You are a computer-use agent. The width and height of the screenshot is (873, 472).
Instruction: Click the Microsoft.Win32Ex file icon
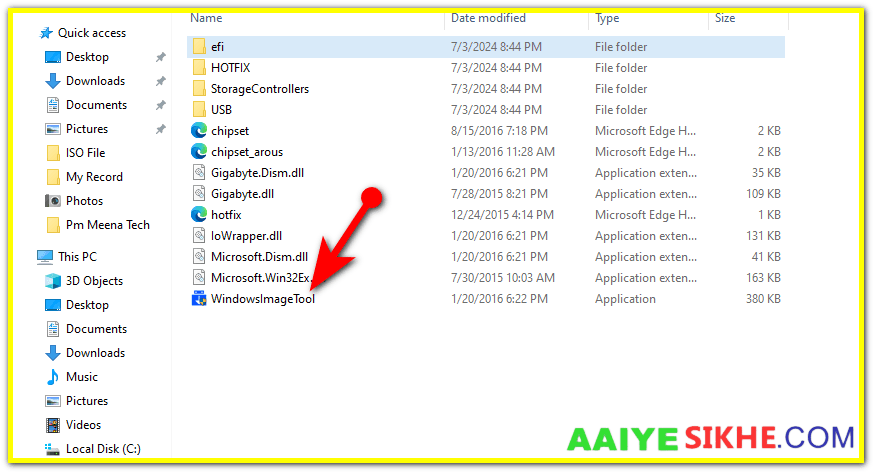pos(199,277)
